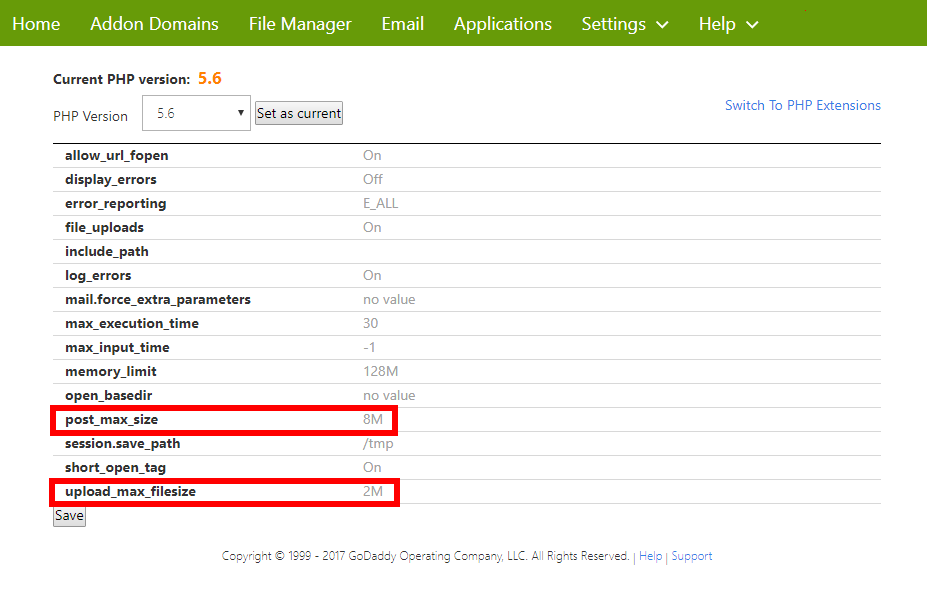The image size is (927, 591).
Task: Go to the Email section
Action: coord(402,23)
